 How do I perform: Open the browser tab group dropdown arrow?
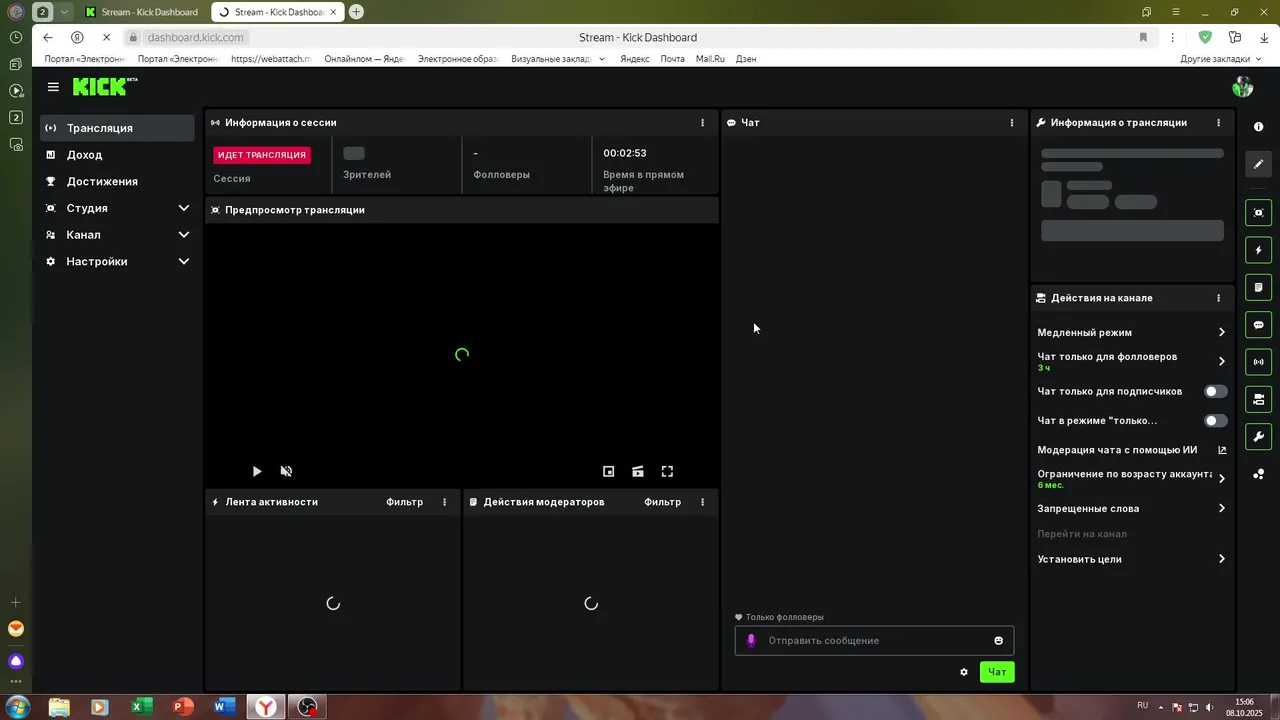[x=65, y=12]
